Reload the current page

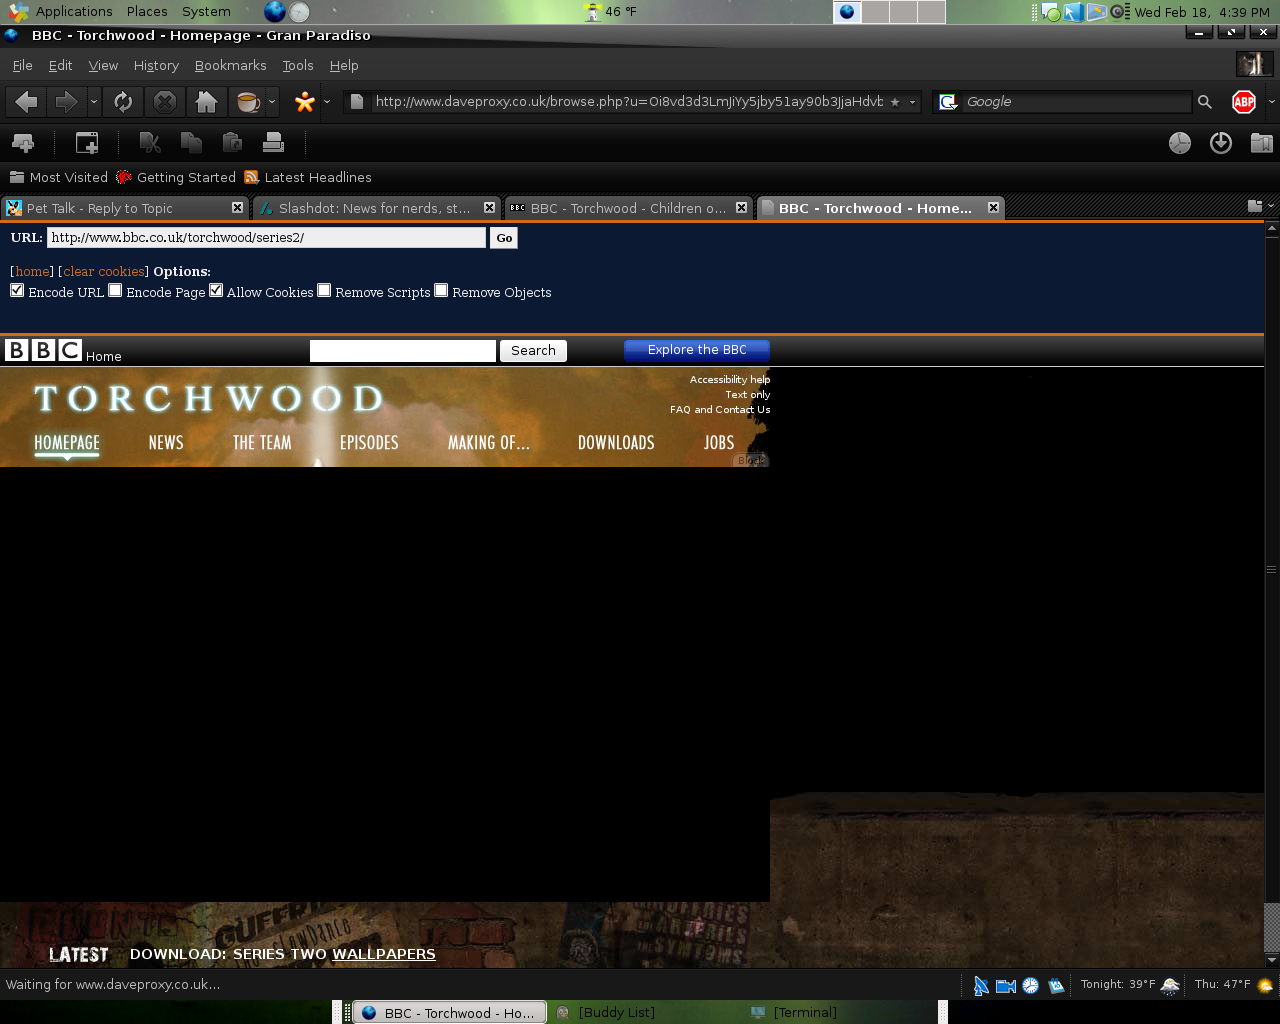click(123, 102)
